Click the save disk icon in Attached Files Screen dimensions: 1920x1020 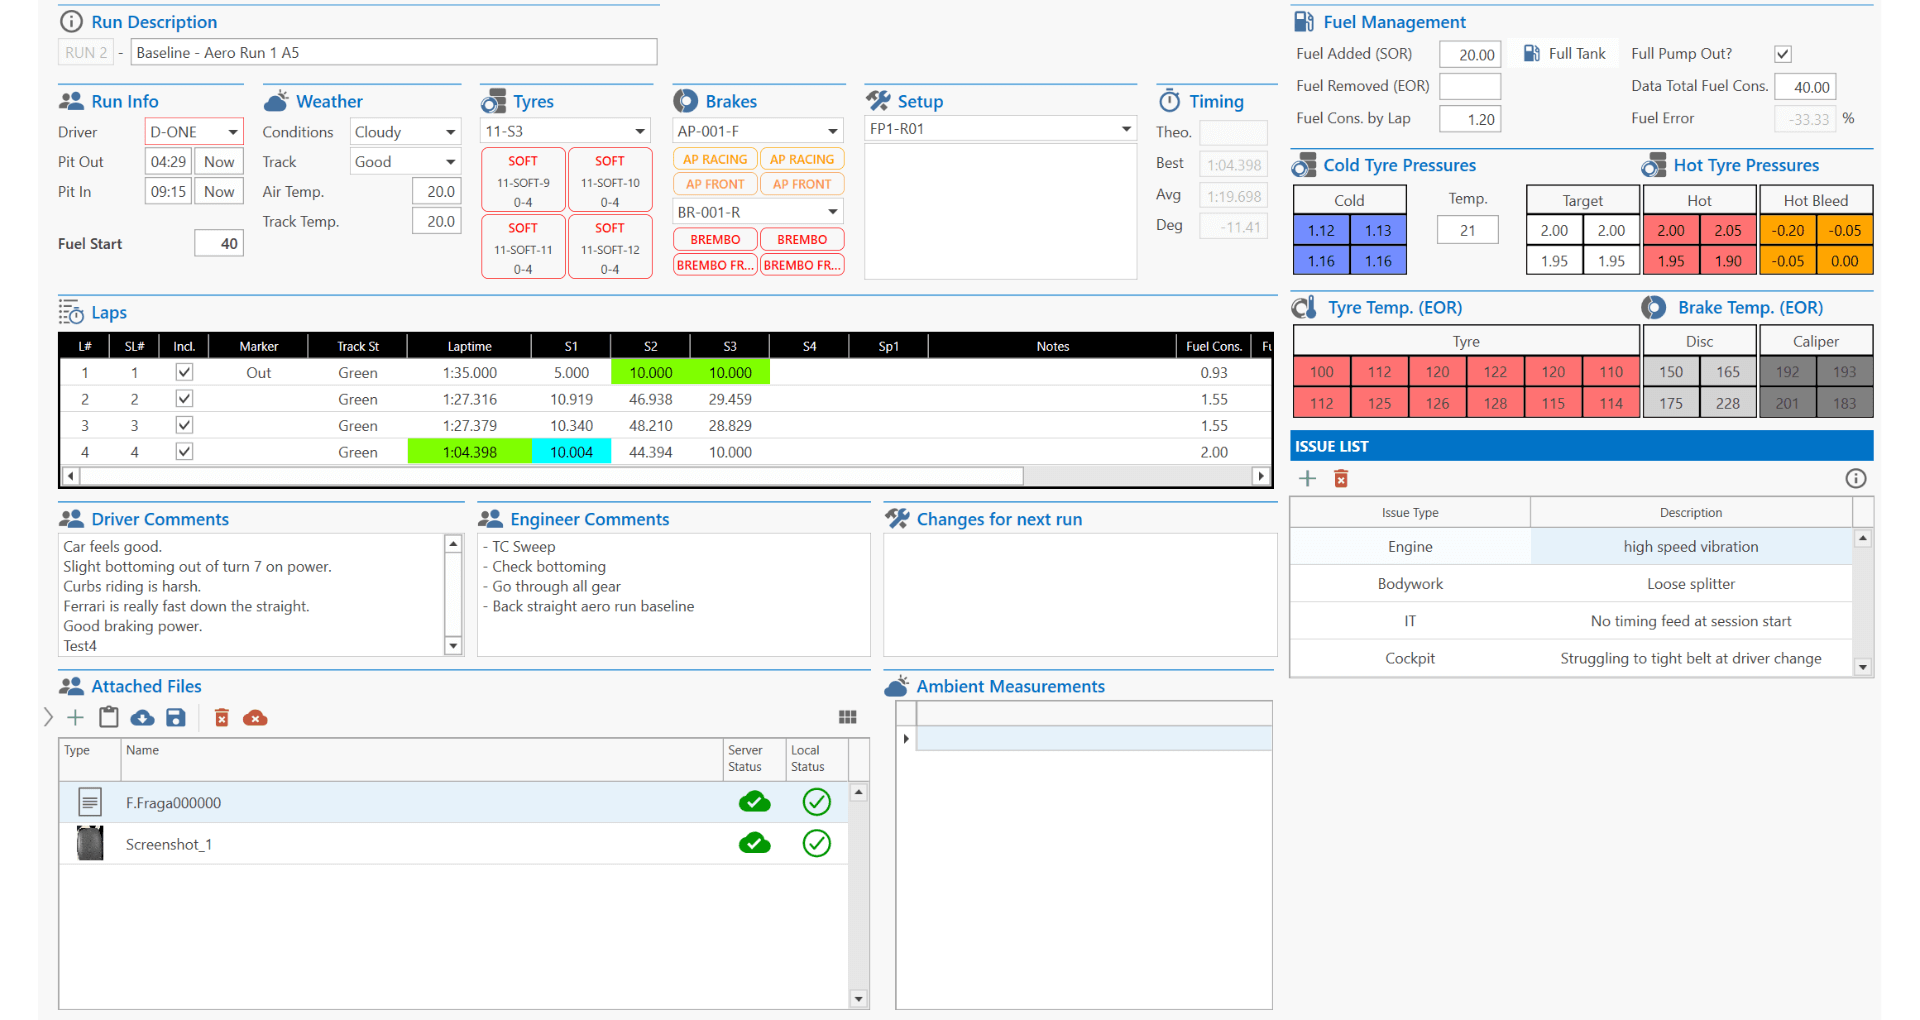[x=176, y=717]
